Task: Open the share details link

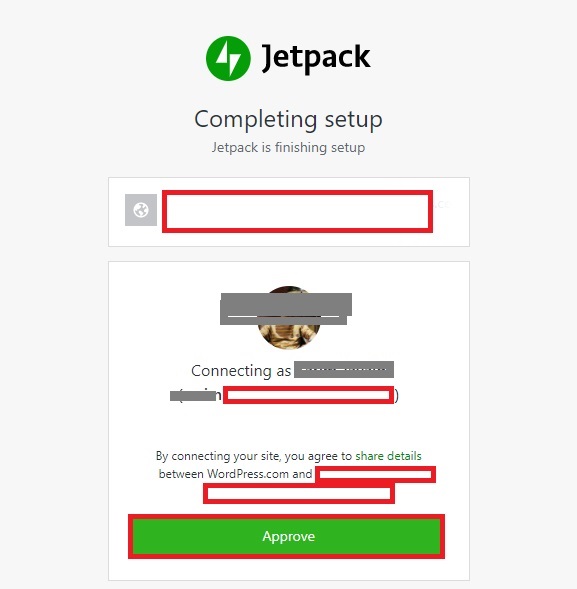Action: [x=388, y=456]
